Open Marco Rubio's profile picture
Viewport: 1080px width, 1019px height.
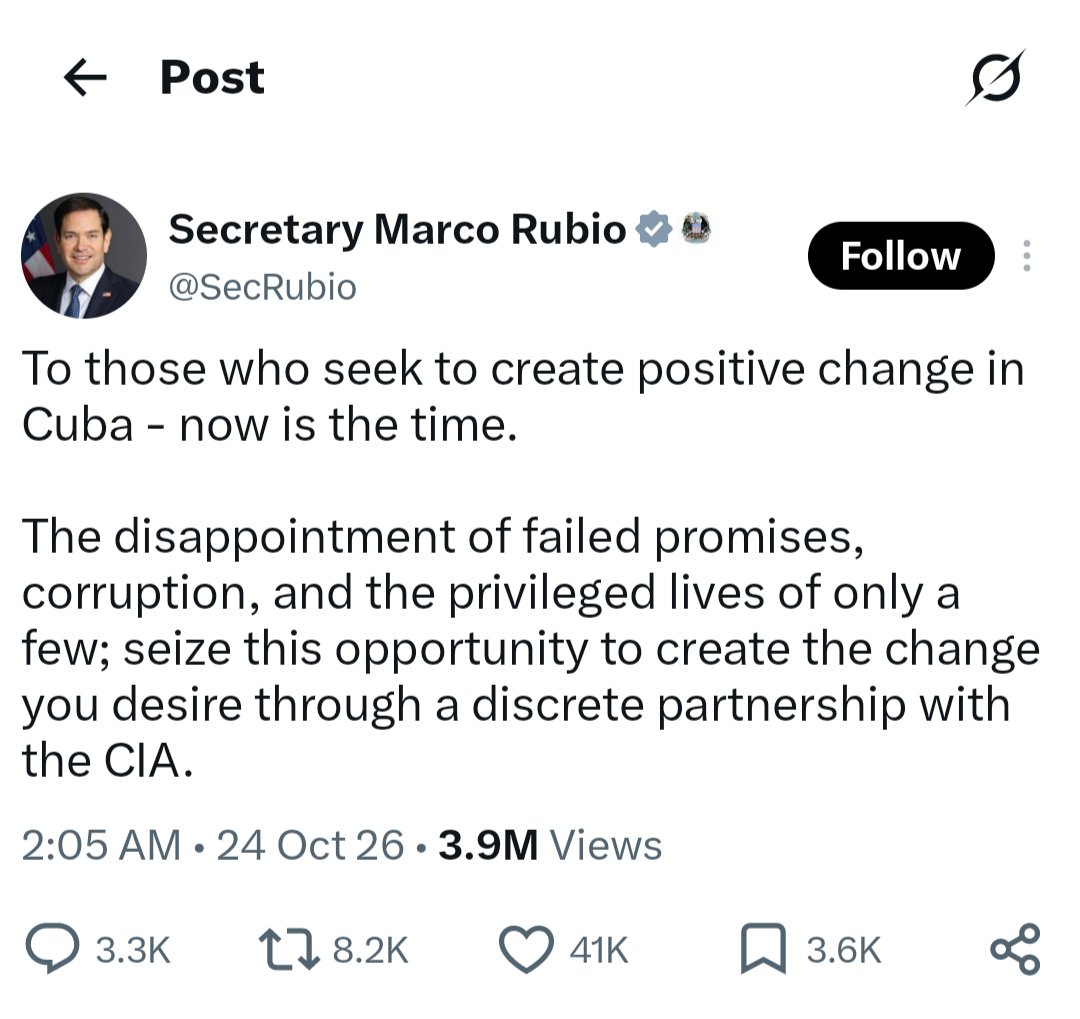point(84,256)
